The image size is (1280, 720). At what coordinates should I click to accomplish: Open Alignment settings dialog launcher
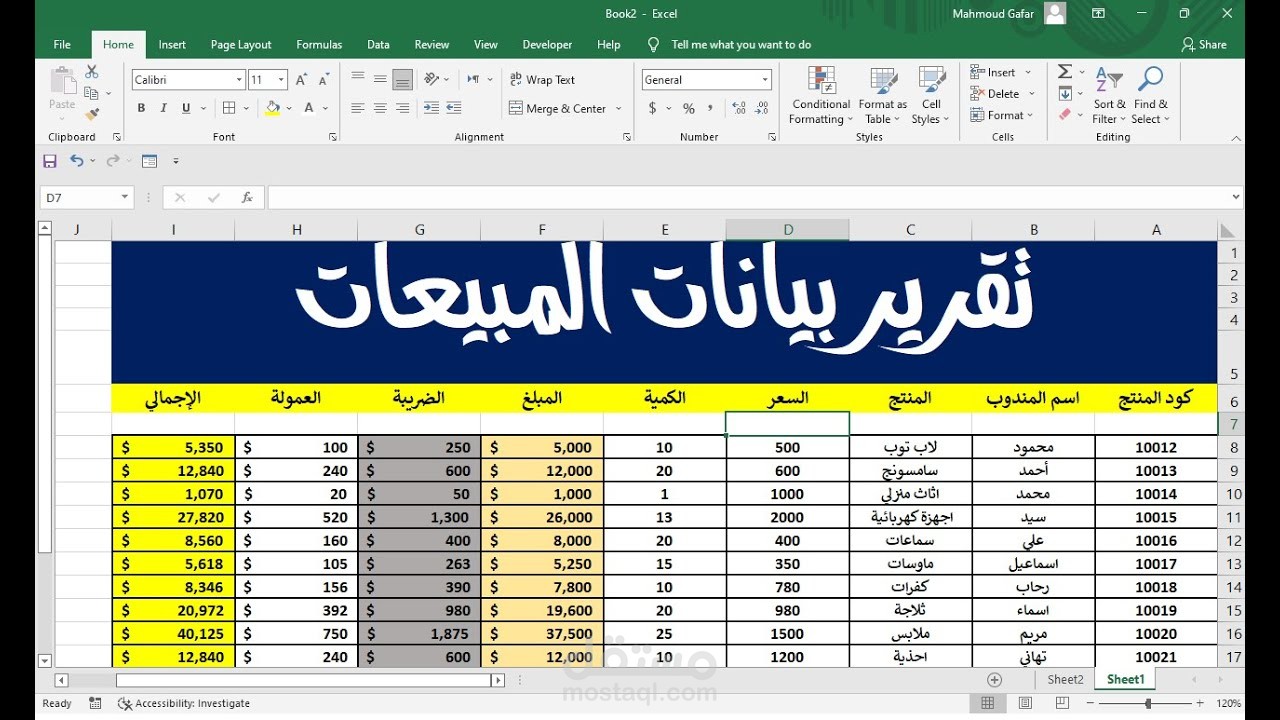[627, 137]
